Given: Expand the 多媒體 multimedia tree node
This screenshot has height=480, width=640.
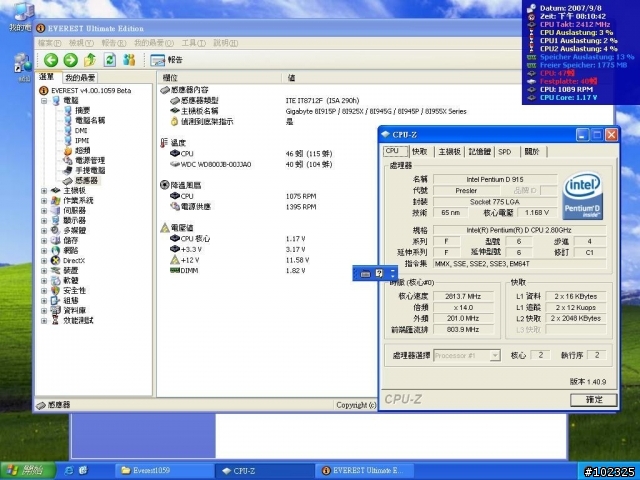Looking at the screenshot, I should pos(44,231).
